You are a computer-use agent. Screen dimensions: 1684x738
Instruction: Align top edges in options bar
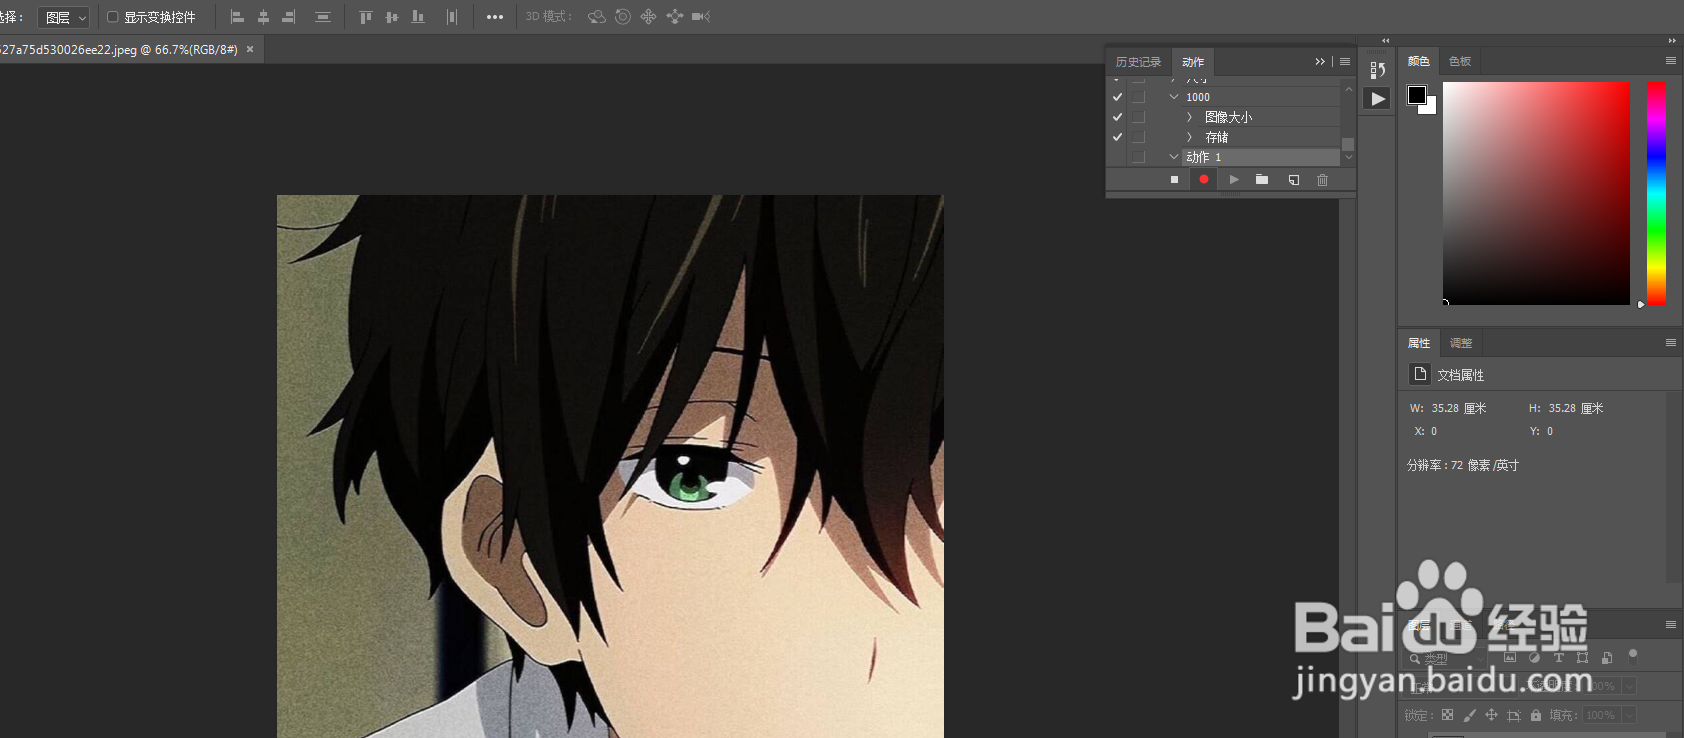click(365, 17)
